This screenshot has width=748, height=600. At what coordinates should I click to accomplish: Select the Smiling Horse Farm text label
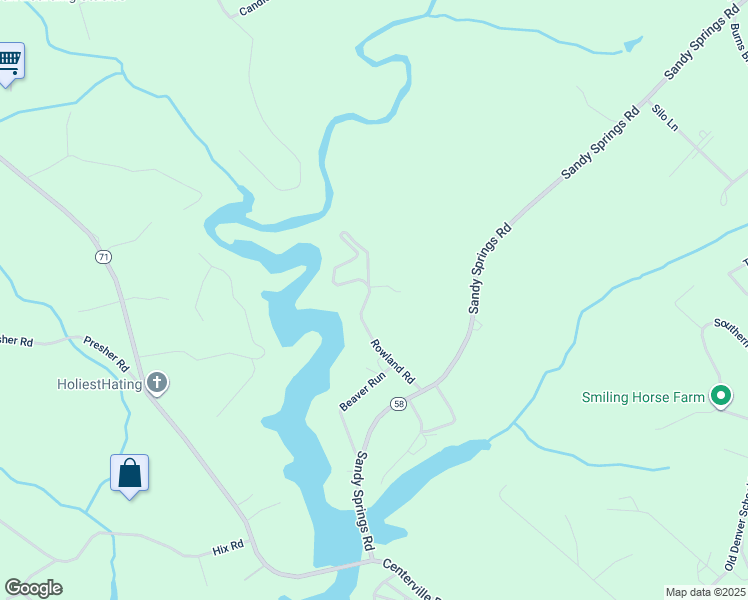pyautogui.click(x=643, y=397)
